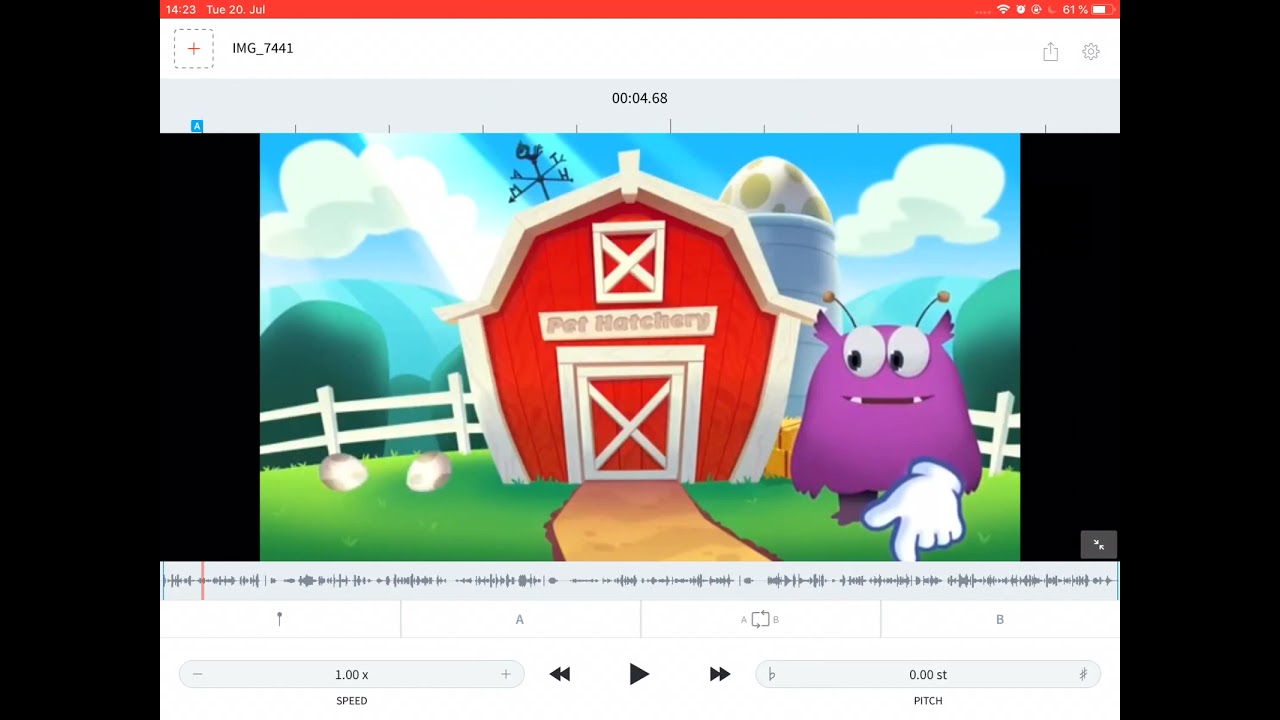The height and width of the screenshot is (720, 1280).
Task: Tap the add file plus button
Action: click(194, 48)
